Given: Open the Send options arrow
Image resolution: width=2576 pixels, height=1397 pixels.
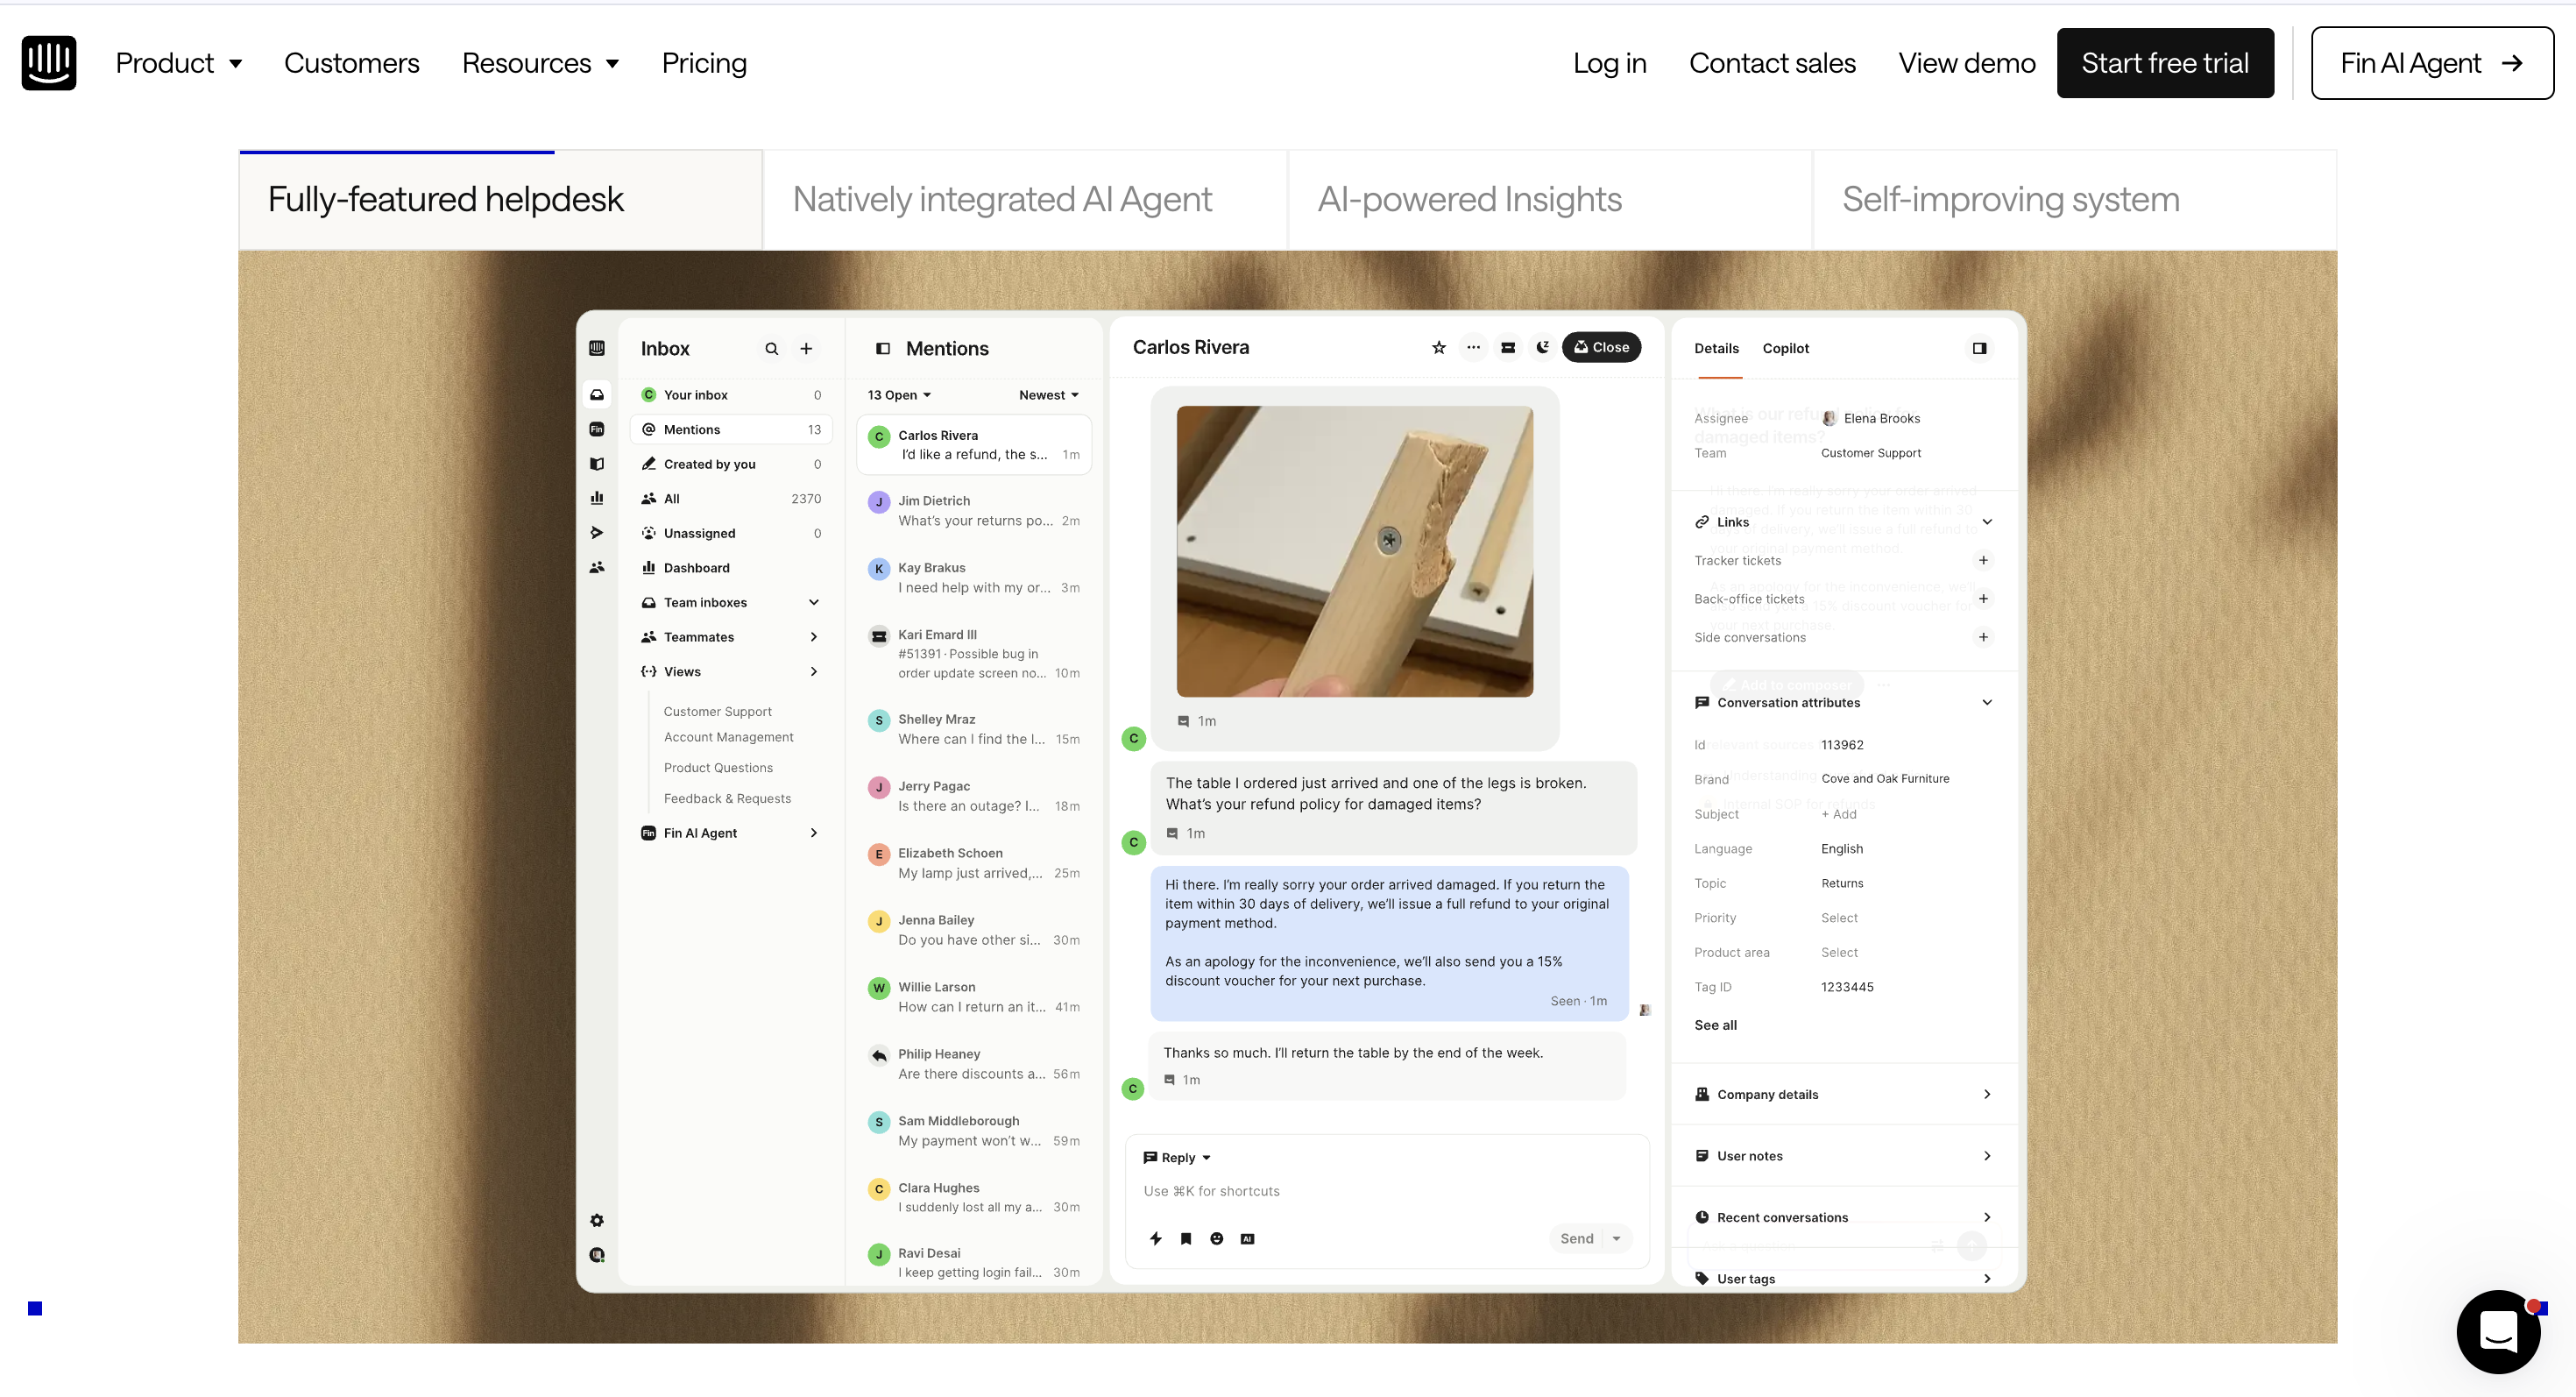Looking at the screenshot, I should [1616, 1238].
